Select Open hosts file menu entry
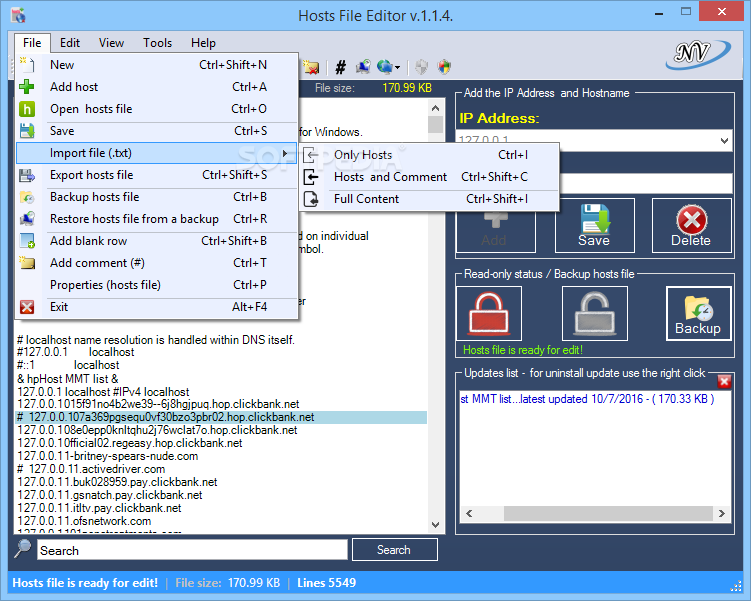Screen dimensions: 751x601 (x=156, y=109)
